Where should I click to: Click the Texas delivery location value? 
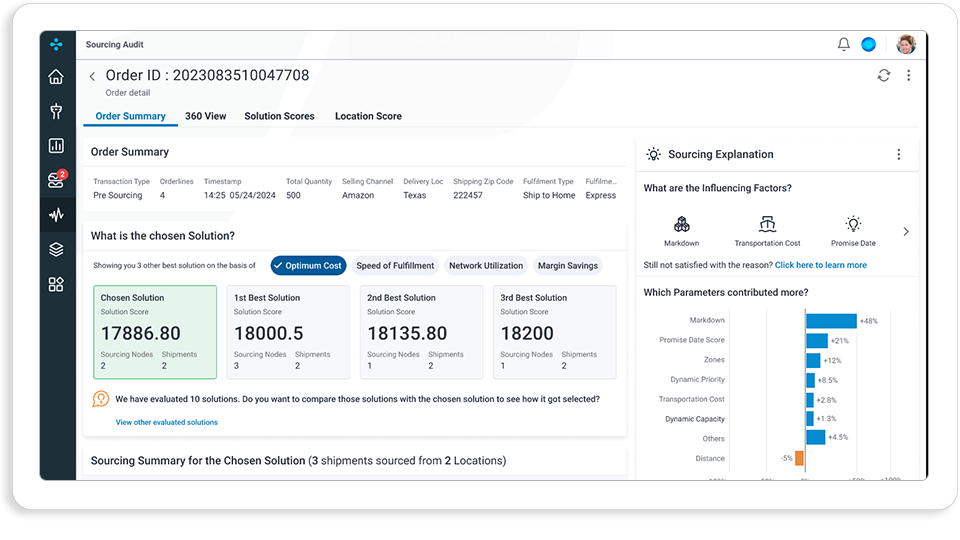coord(414,195)
